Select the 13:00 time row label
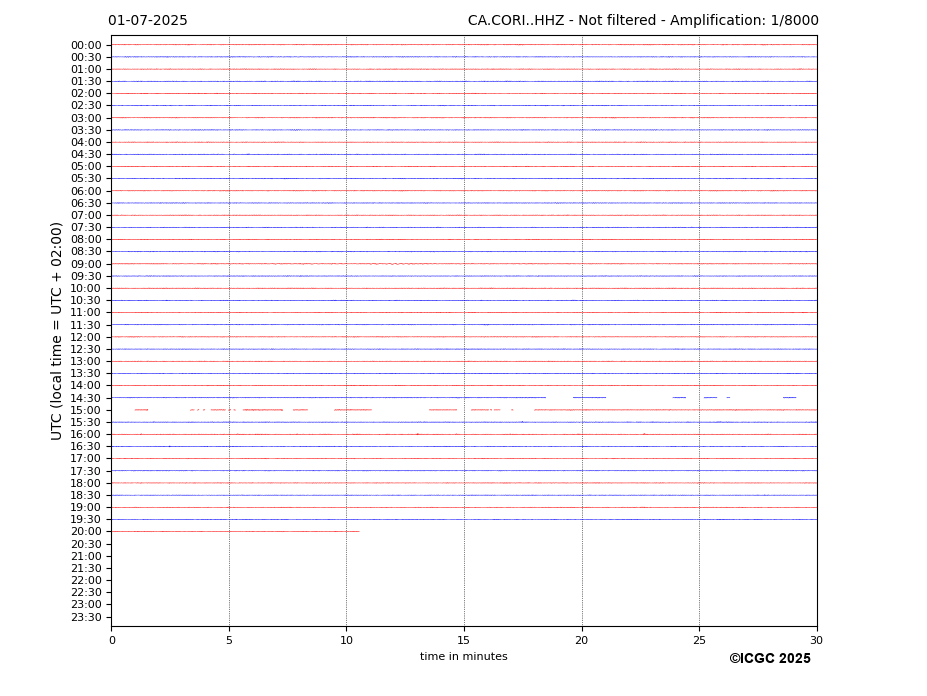Image resolution: width=927 pixels, height=696 pixels. click(x=86, y=362)
